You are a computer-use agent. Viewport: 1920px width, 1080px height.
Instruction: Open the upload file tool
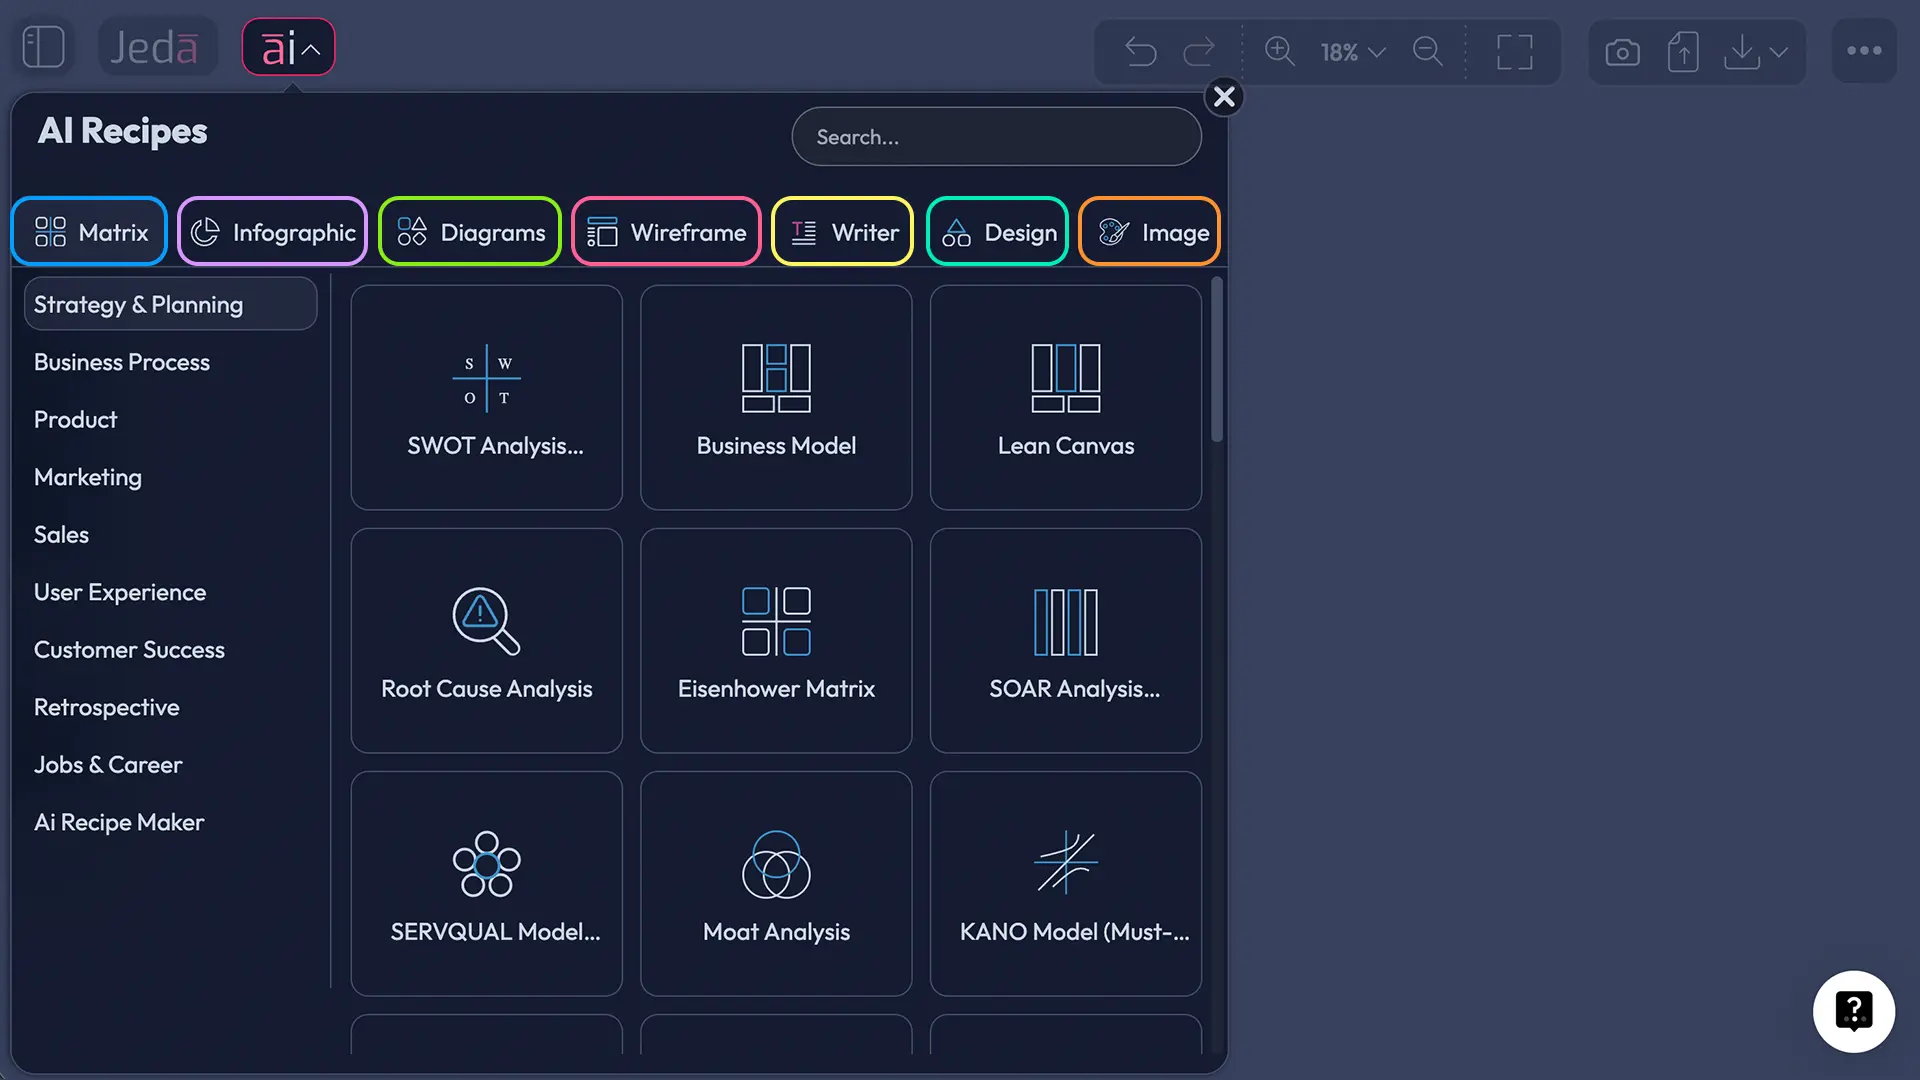1683,52
